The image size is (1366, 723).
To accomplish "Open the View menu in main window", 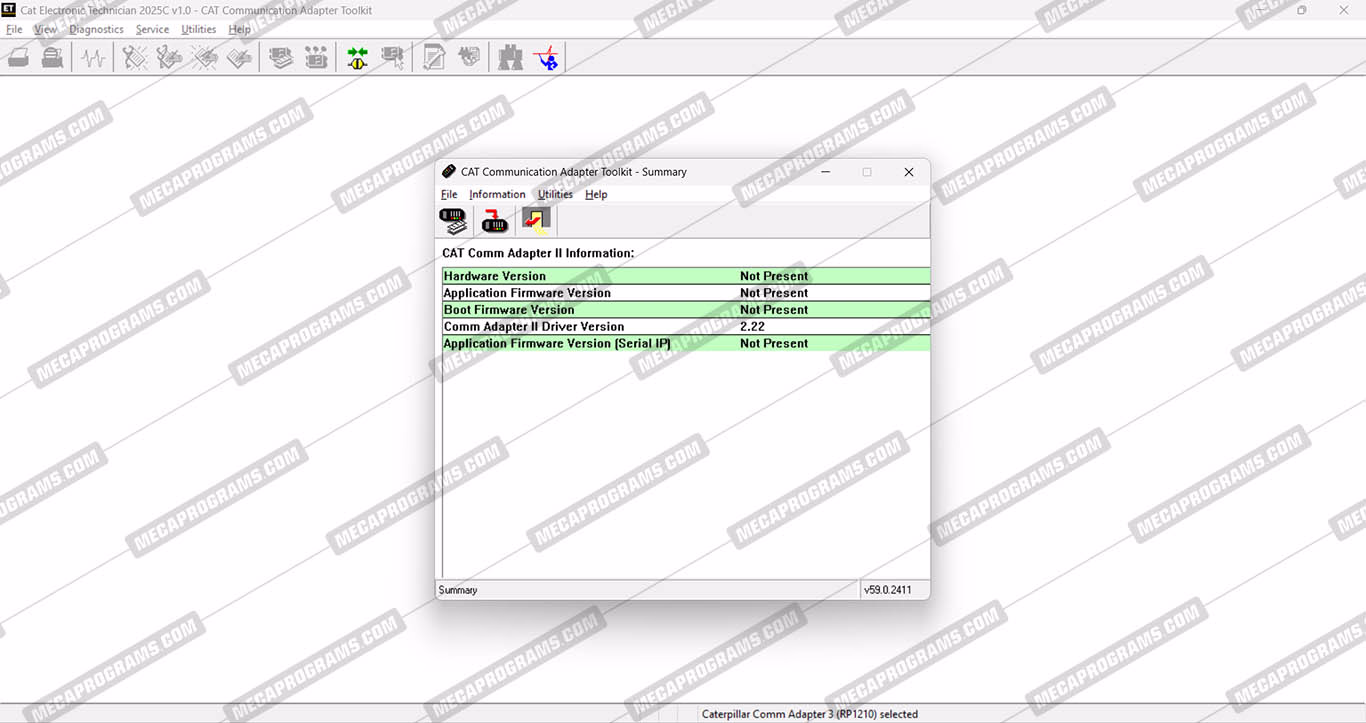I will coord(45,30).
